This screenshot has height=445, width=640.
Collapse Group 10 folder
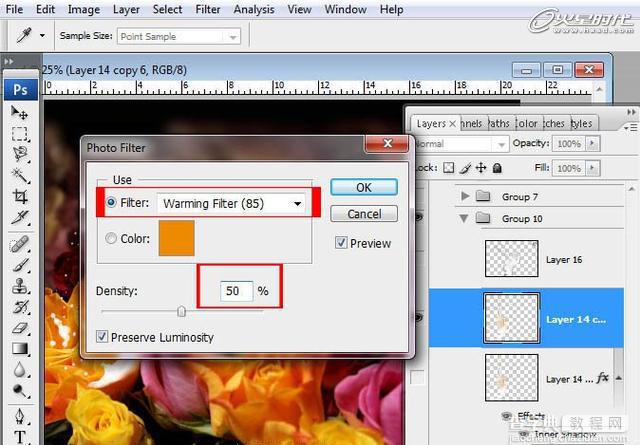tap(464, 218)
